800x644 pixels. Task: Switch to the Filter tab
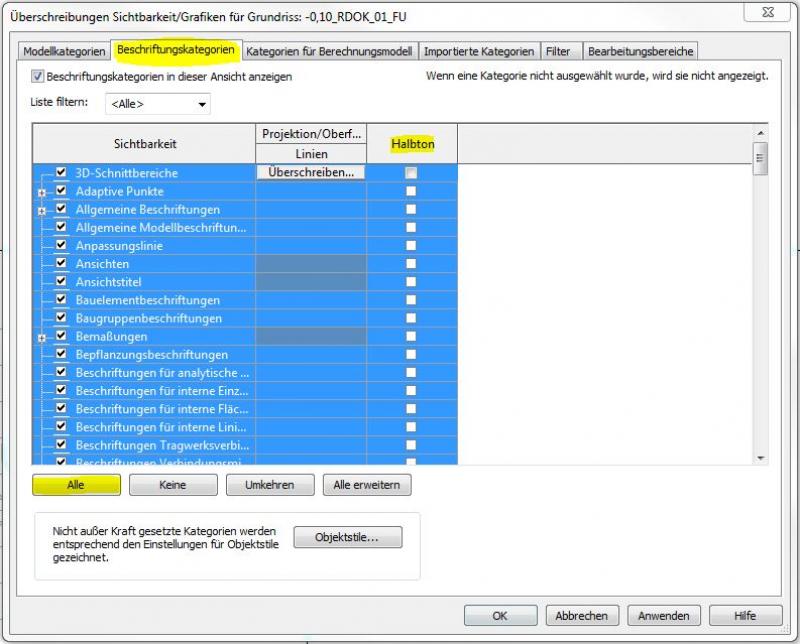point(558,51)
